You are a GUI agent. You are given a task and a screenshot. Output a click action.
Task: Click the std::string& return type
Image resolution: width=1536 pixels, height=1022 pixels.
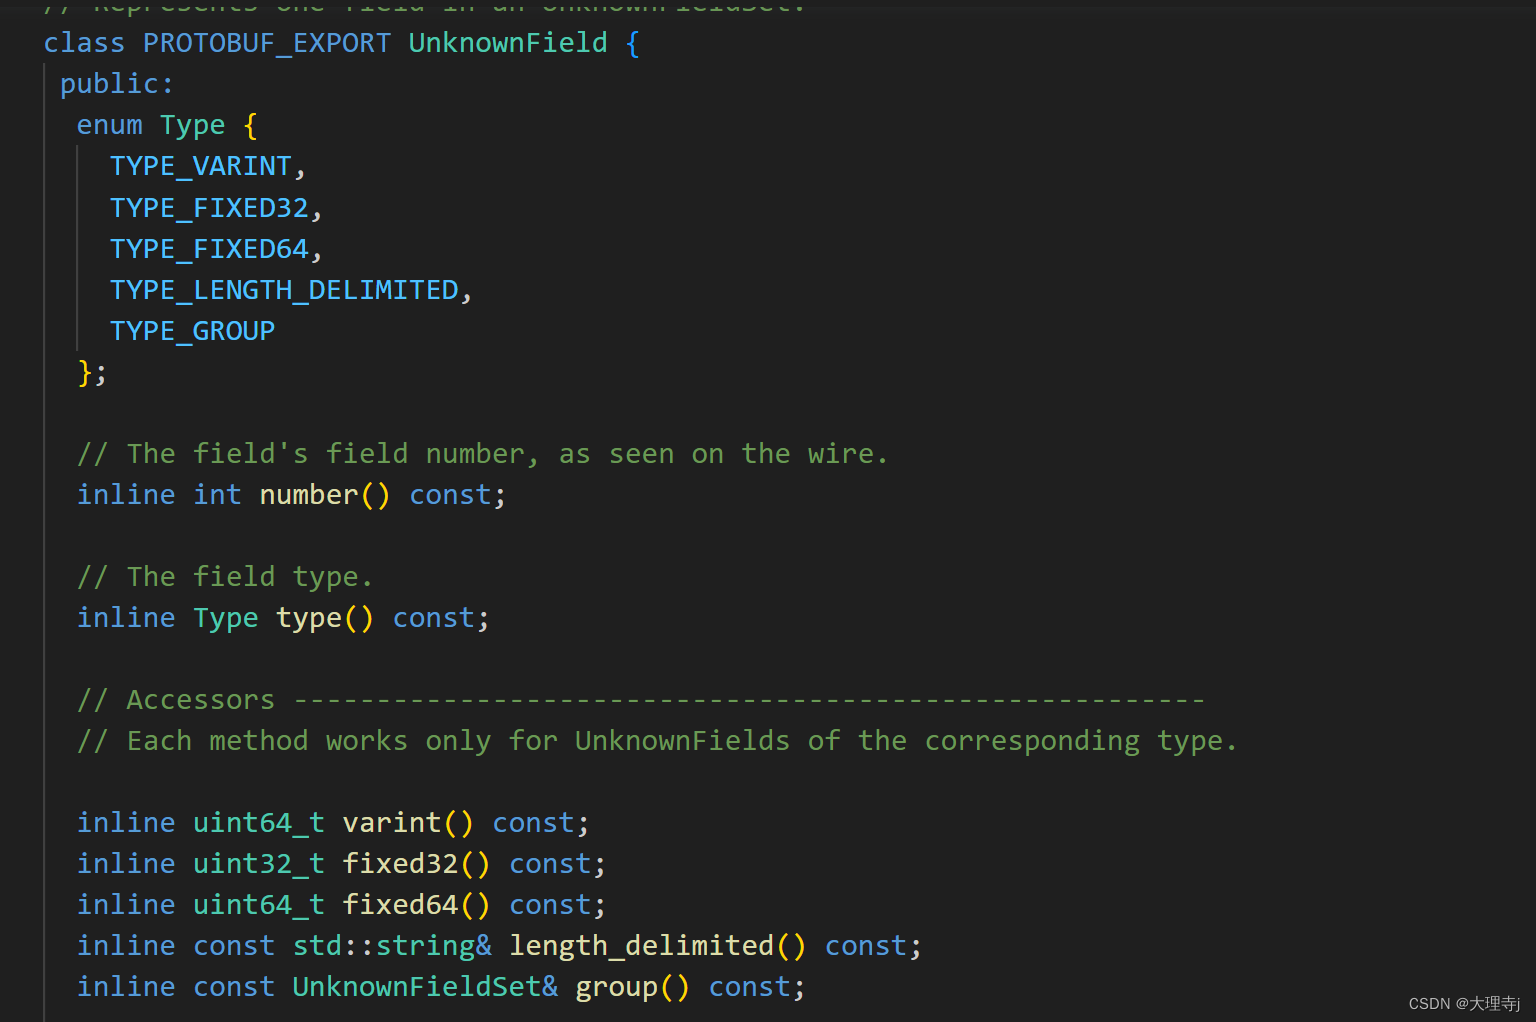click(392, 946)
